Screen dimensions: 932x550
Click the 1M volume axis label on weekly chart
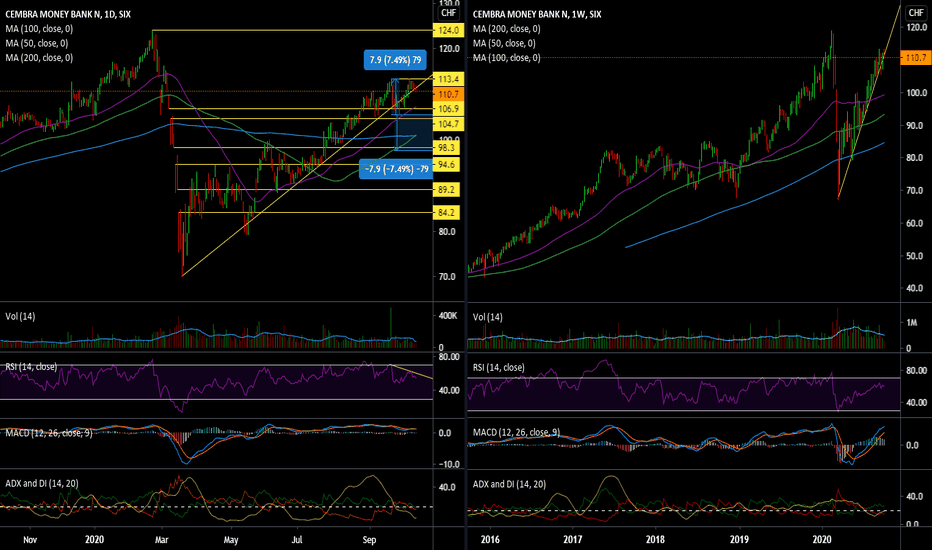(x=912, y=322)
